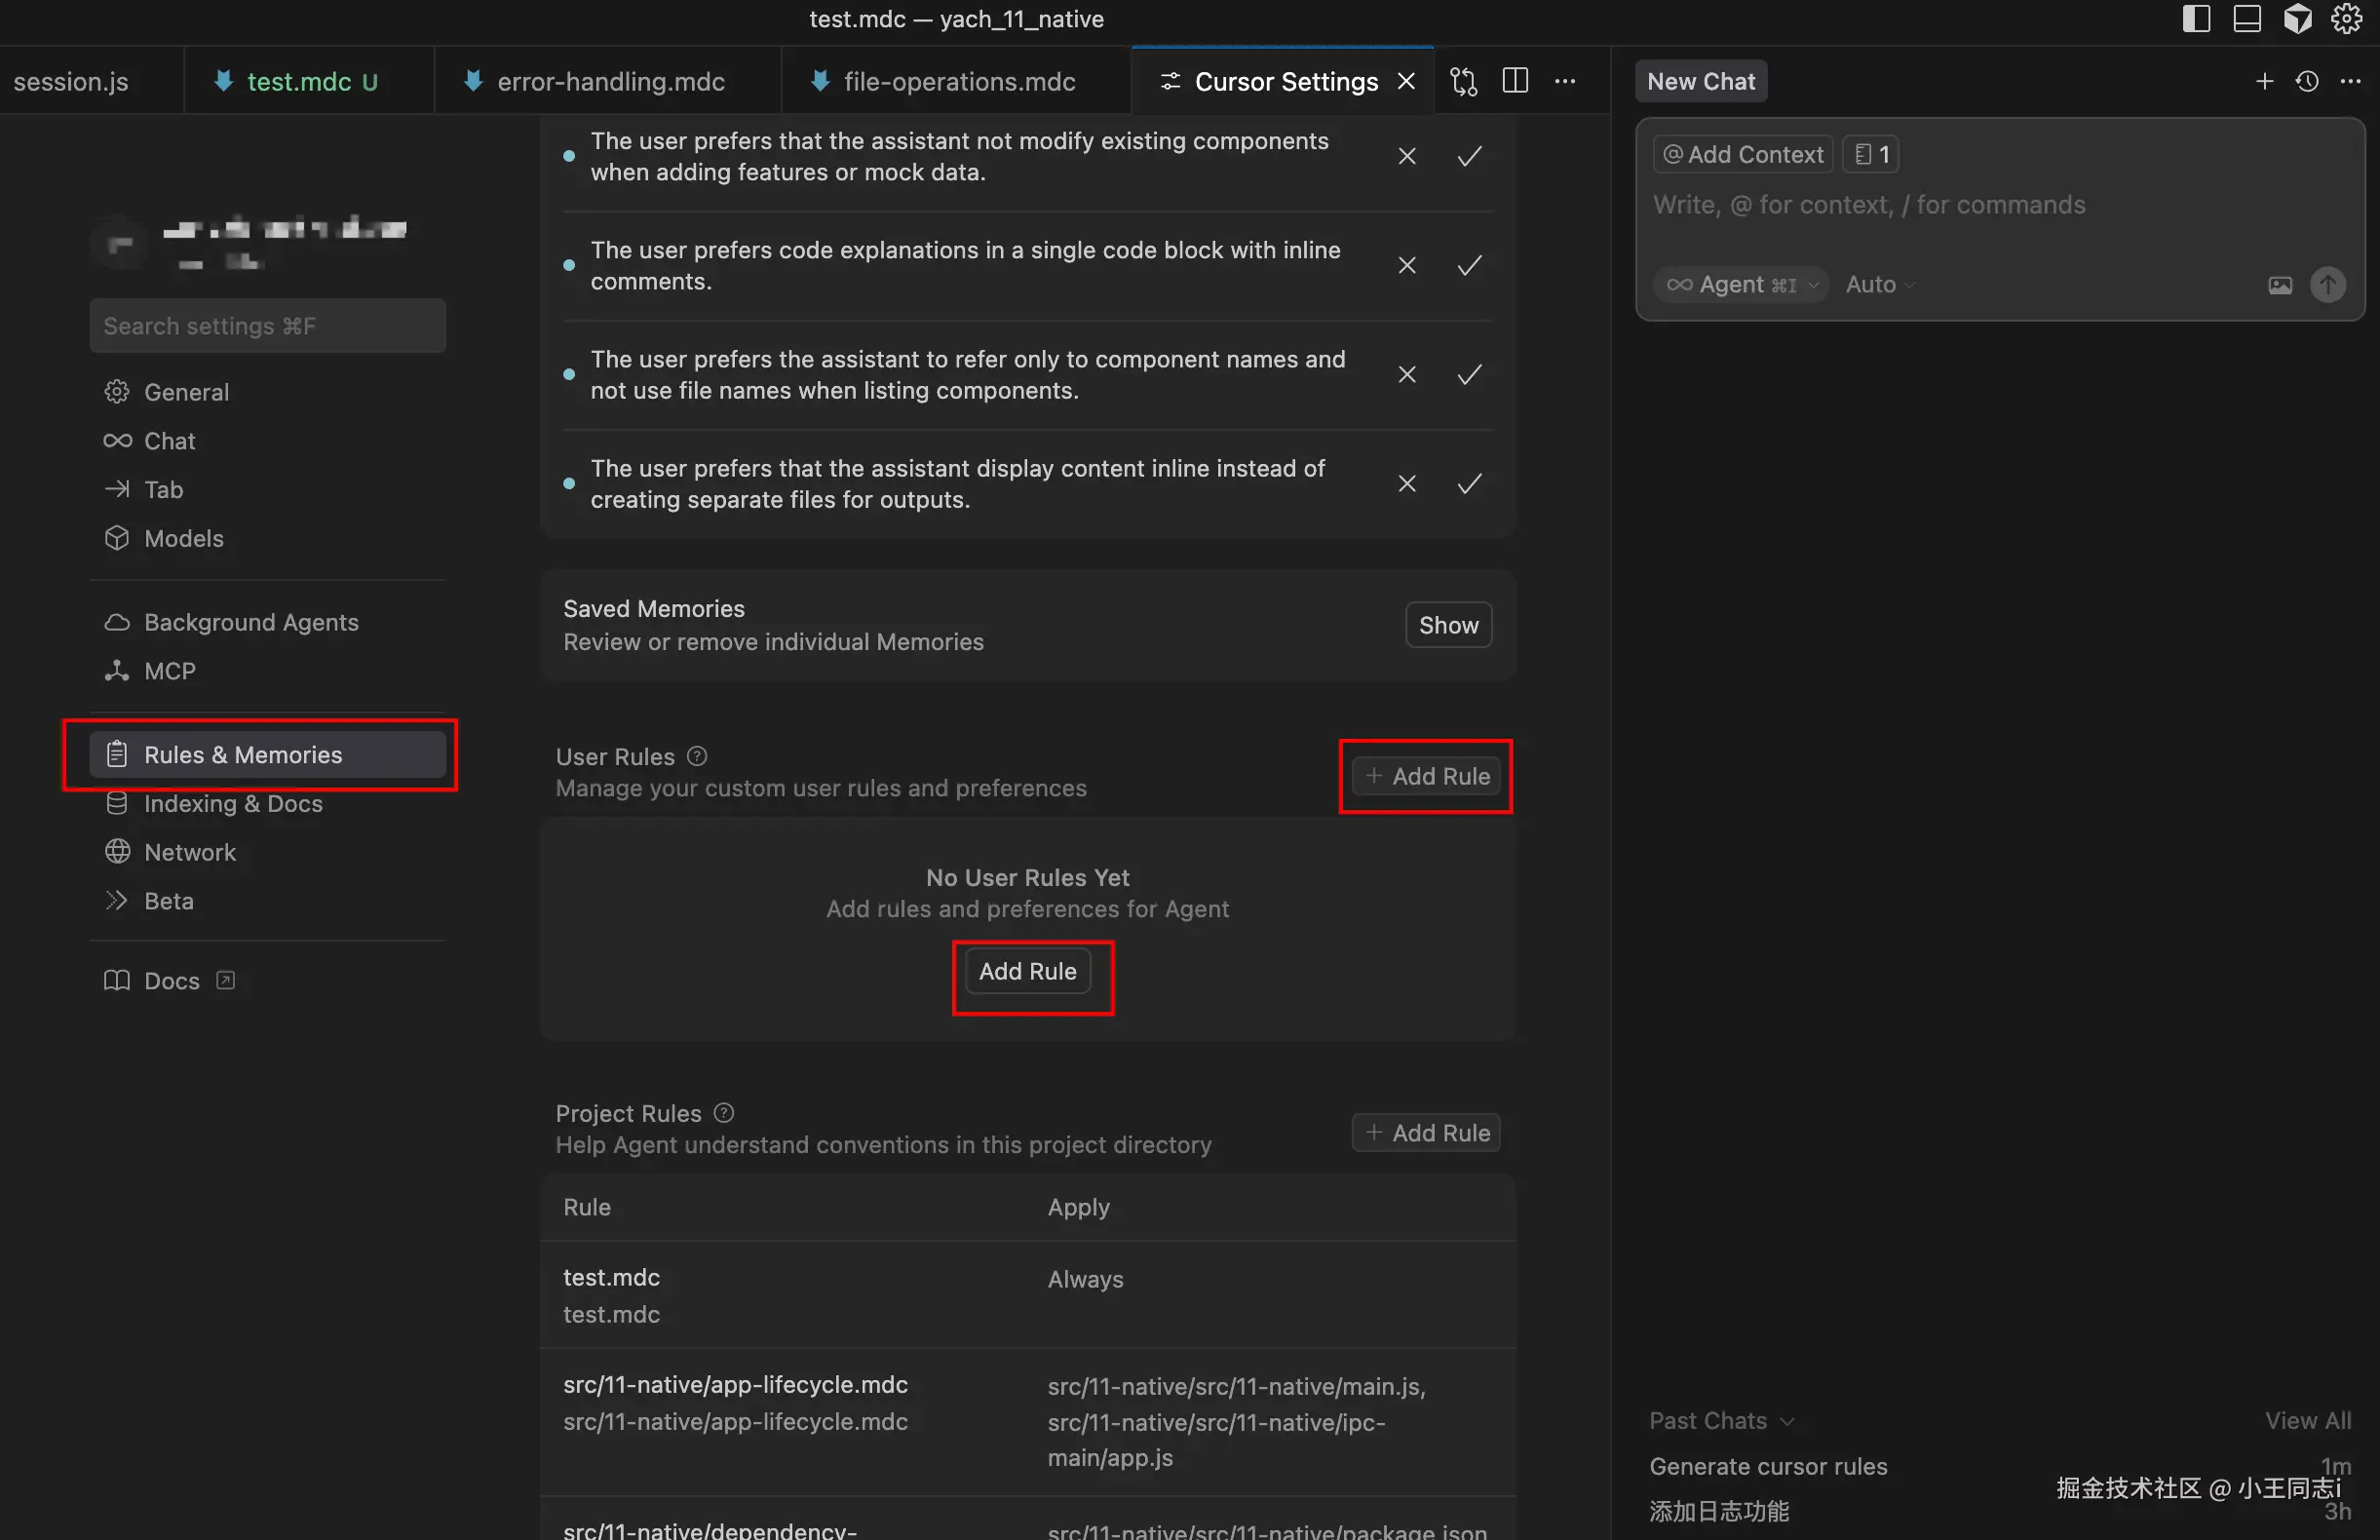Click image attach icon in chat input

(x=2279, y=285)
